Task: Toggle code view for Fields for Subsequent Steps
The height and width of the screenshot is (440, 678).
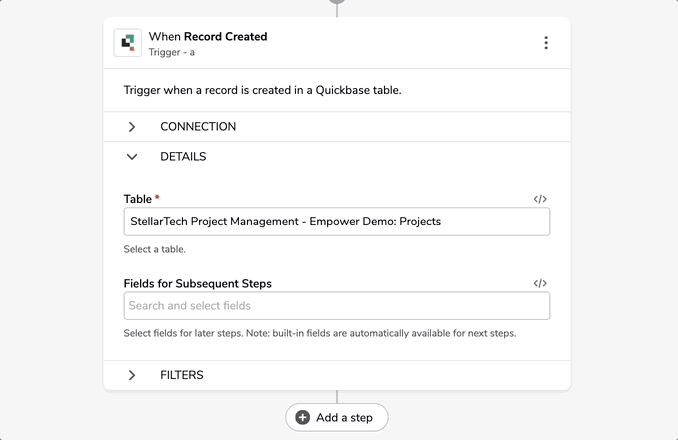Action: pos(540,283)
